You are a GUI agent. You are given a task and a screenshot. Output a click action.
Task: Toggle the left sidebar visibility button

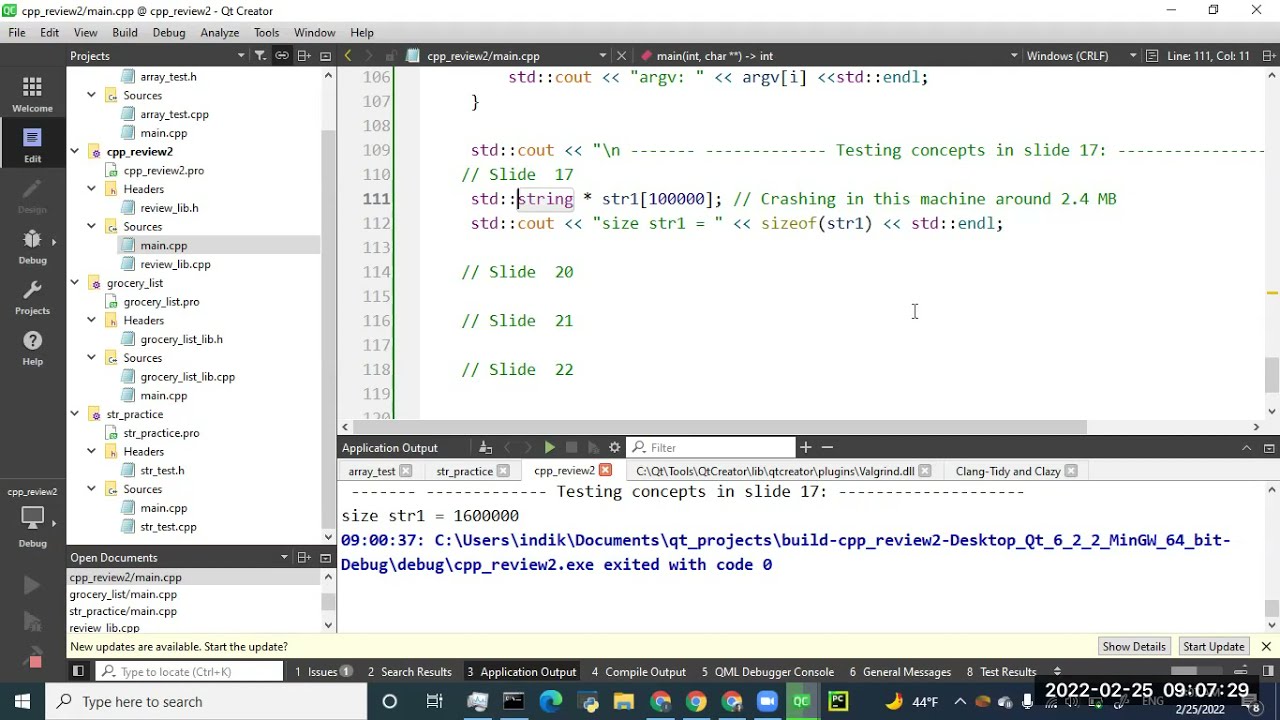pos(78,672)
